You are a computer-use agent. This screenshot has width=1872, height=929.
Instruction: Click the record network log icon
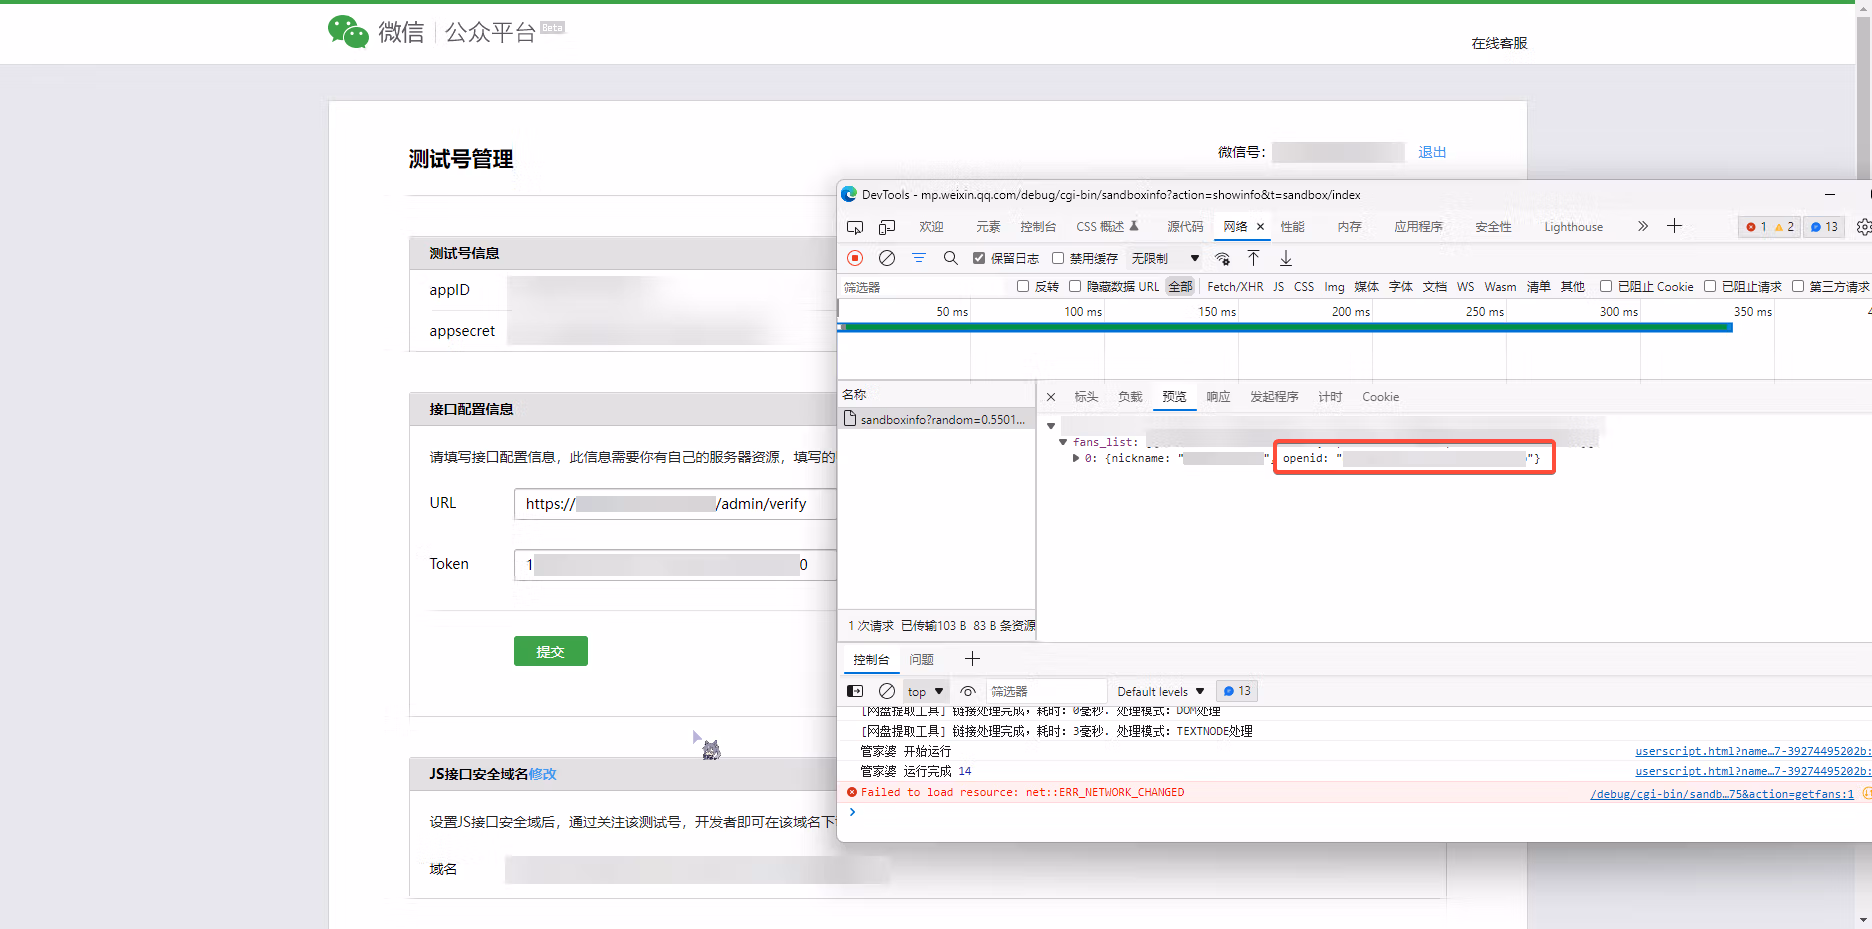pos(855,258)
